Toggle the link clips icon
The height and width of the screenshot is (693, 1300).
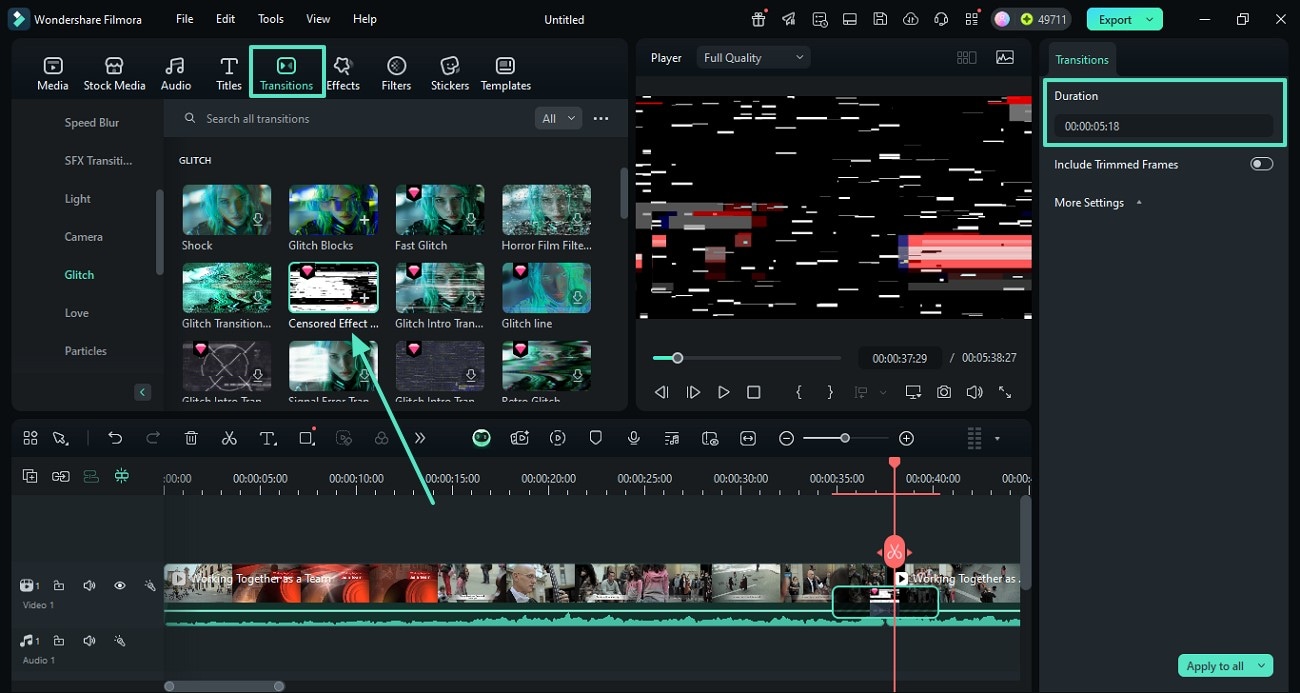pyautogui.click(x=61, y=477)
